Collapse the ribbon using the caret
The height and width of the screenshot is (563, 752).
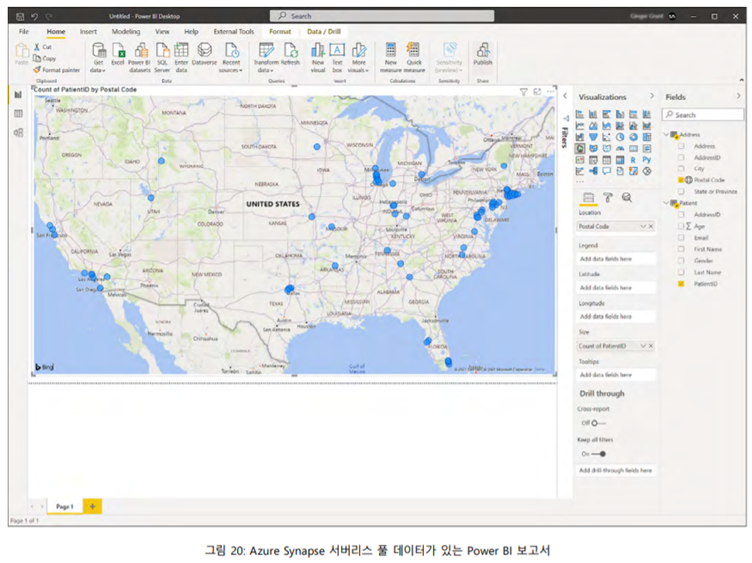(741, 80)
